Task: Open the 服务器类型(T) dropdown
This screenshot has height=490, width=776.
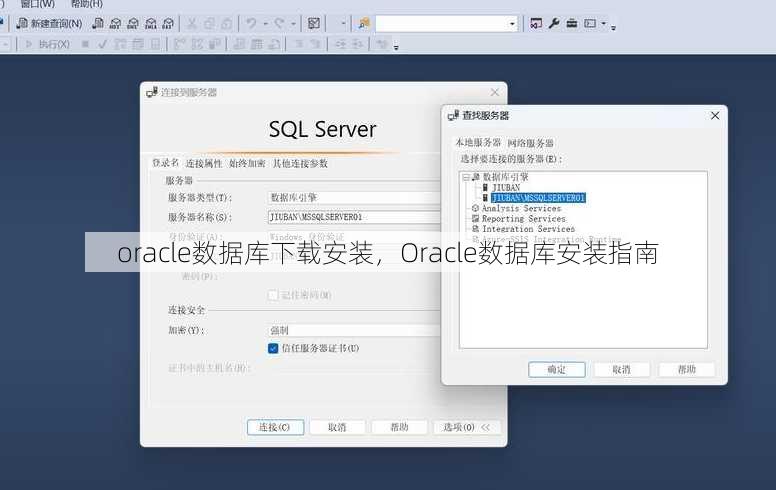Action: click(354, 197)
